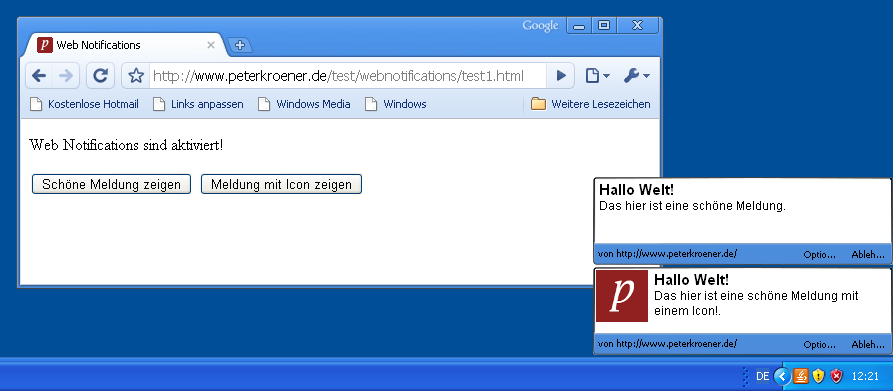This screenshot has width=893, height=391.
Task: Select the Web Notifications tab
Action: pyautogui.click(x=125, y=45)
